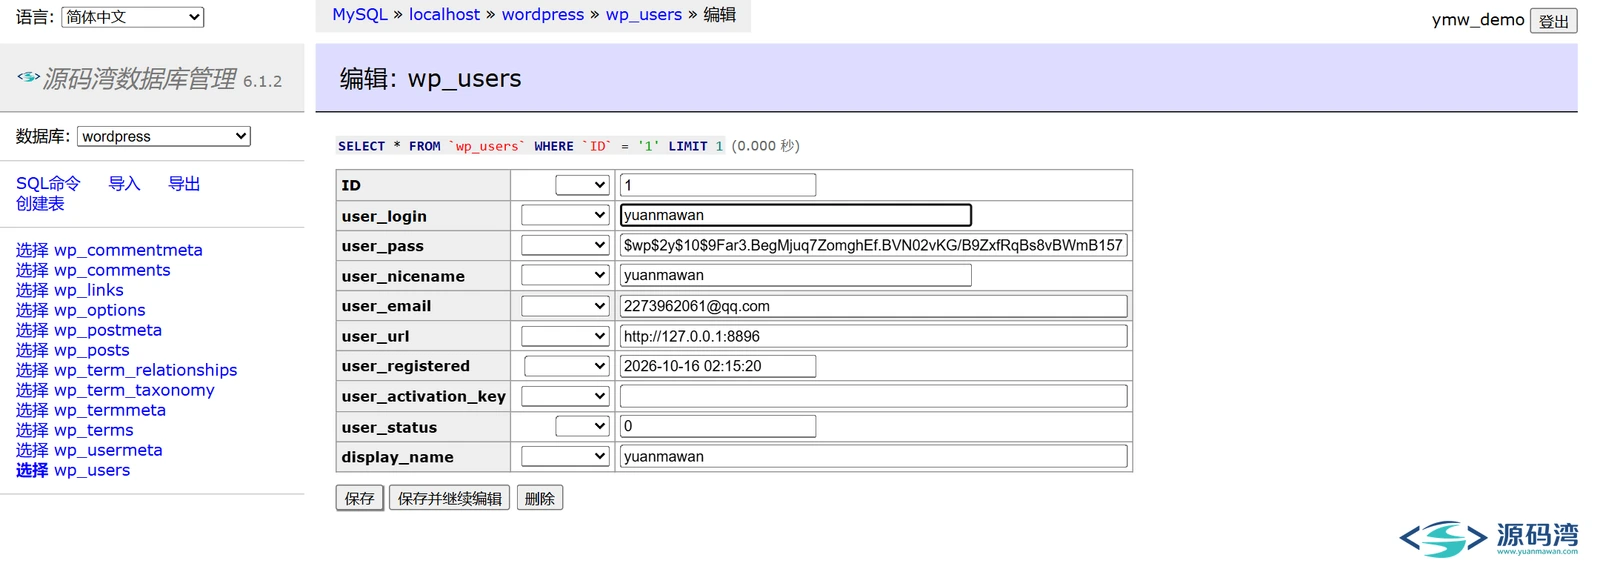Click 选择 next to wp_users

tap(32, 470)
